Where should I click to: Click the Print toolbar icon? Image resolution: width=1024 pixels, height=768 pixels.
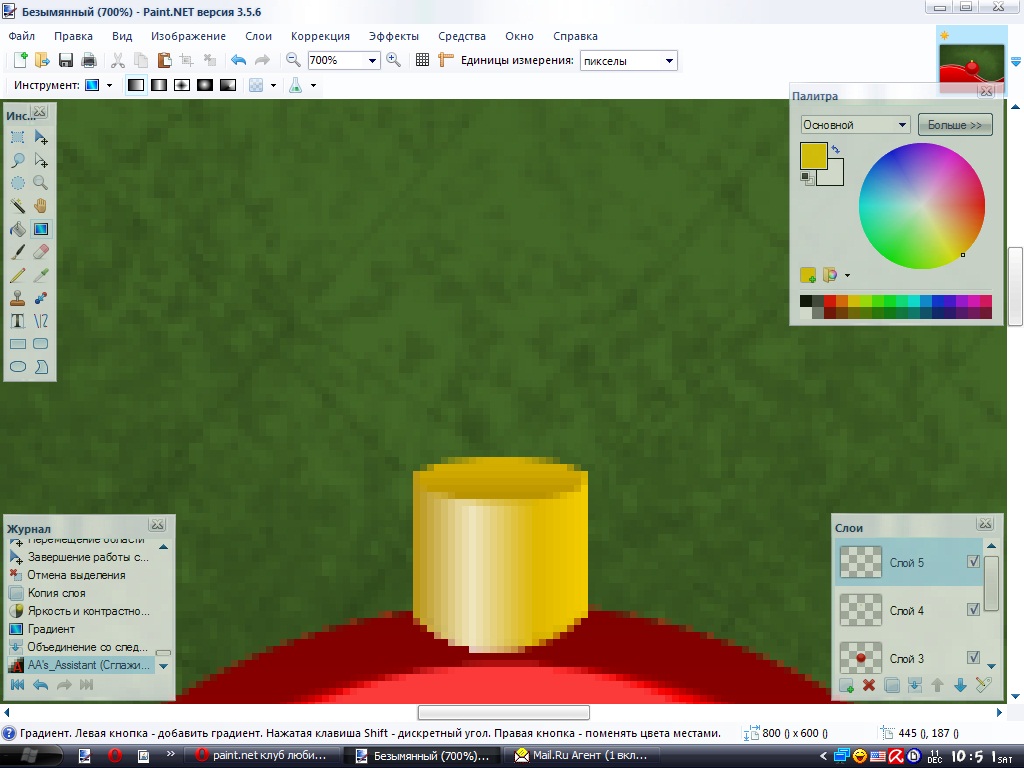tap(88, 60)
